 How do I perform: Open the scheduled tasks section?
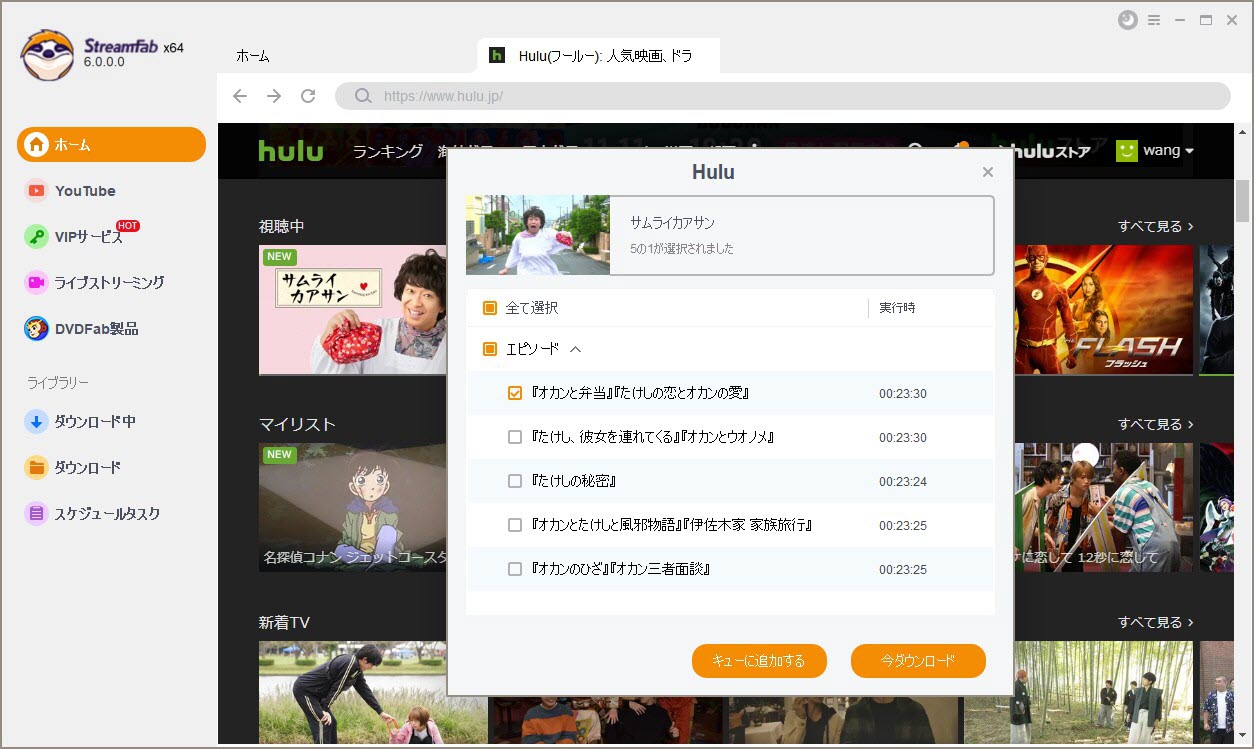[92, 514]
